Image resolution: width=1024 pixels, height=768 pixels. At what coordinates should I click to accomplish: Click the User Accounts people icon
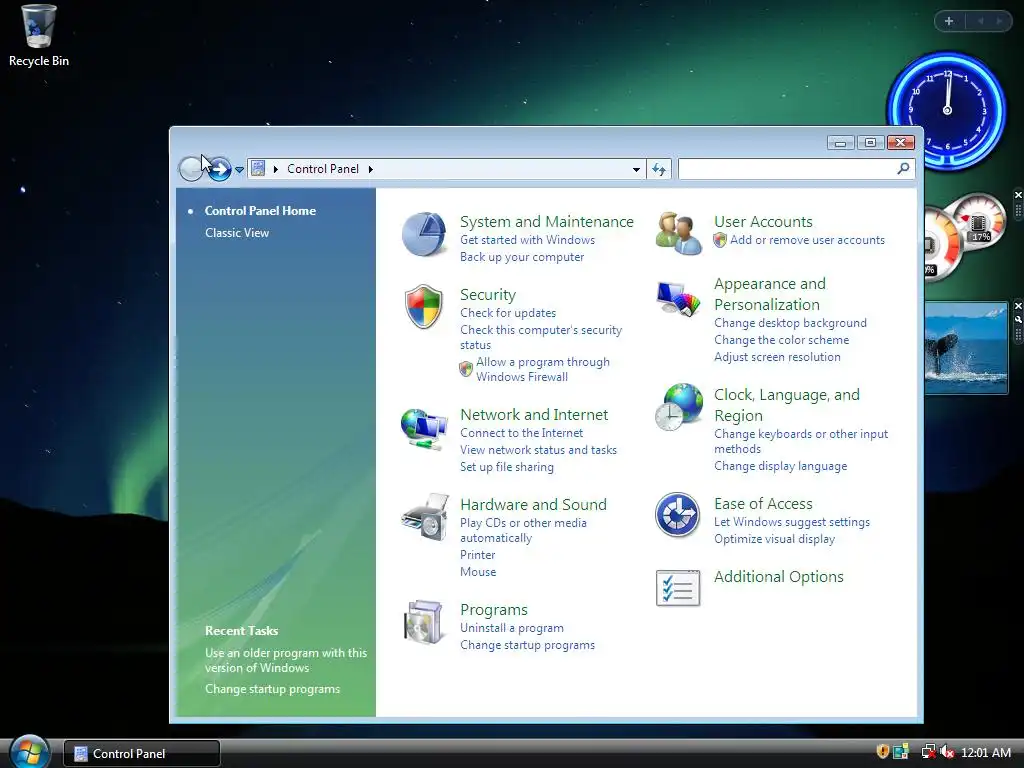[678, 233]
